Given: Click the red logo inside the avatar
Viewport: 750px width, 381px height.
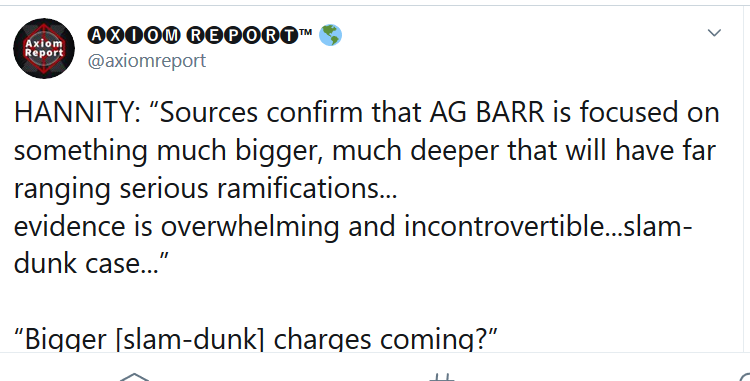Looking at the screenshot, I should click(x=44, y=48).
